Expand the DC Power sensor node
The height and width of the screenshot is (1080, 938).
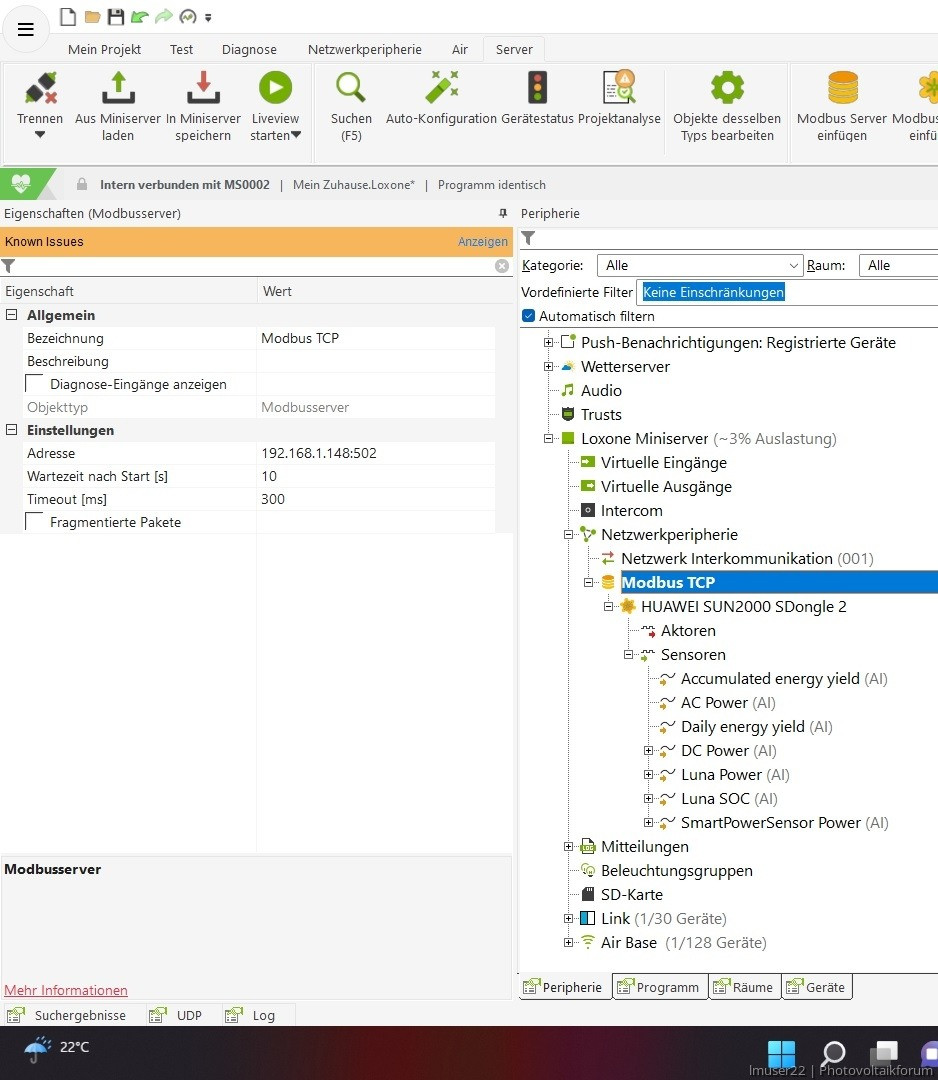(648, 751)
